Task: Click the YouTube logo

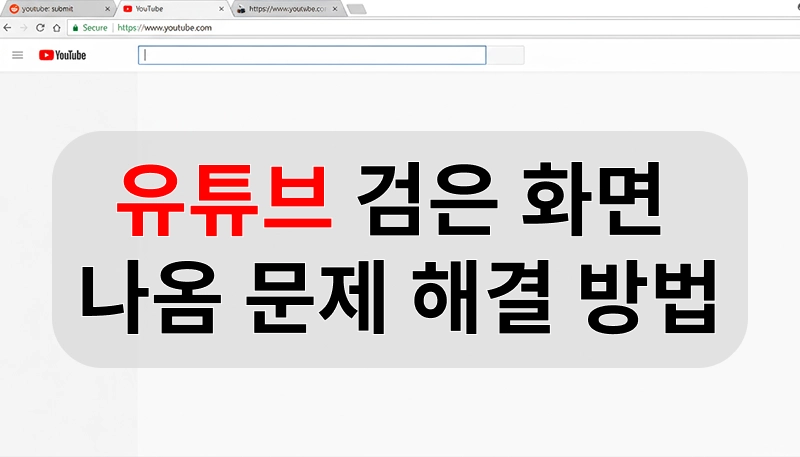Action: (62, 55)
